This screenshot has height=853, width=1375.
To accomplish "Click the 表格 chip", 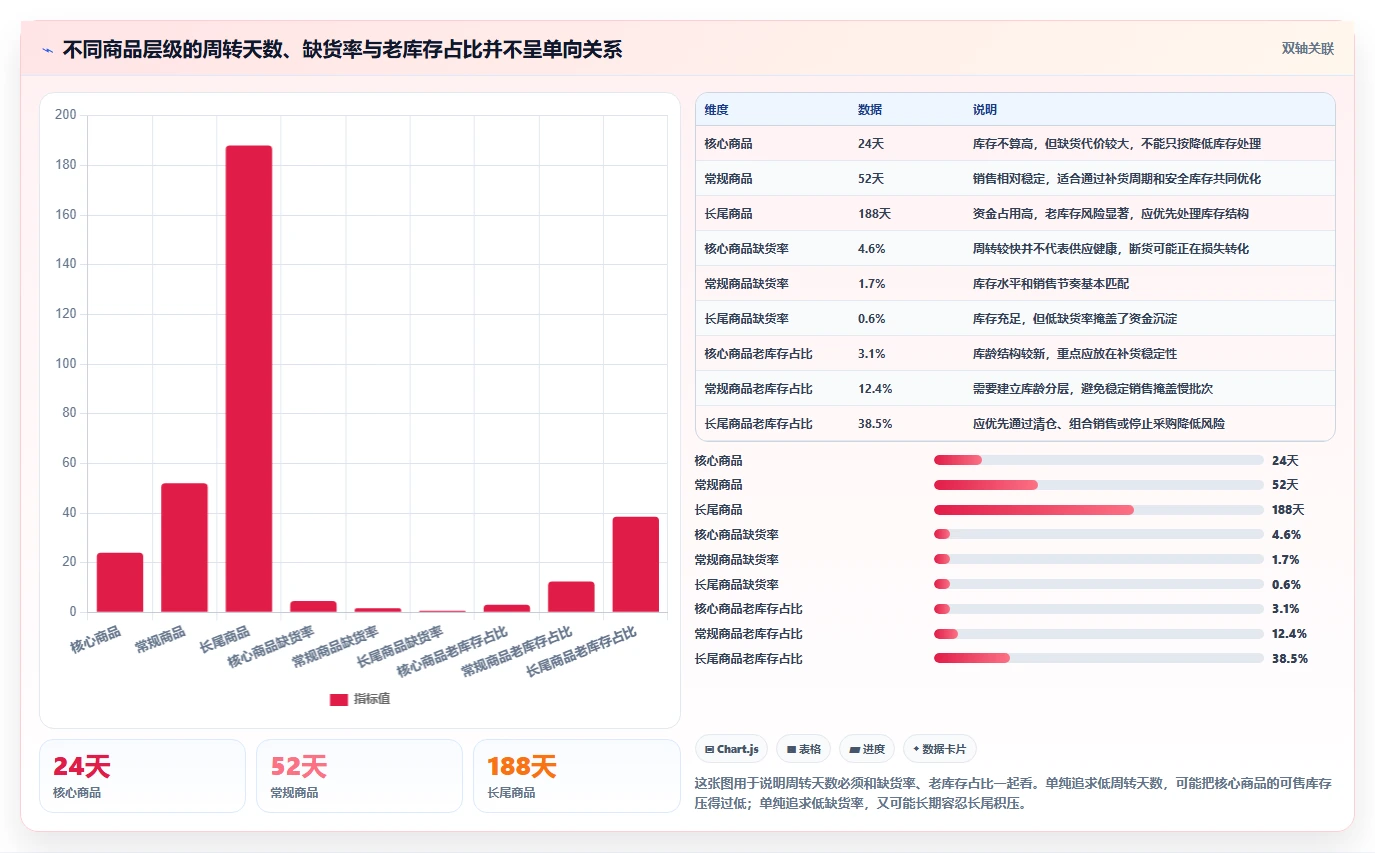I will coord(804,749).
